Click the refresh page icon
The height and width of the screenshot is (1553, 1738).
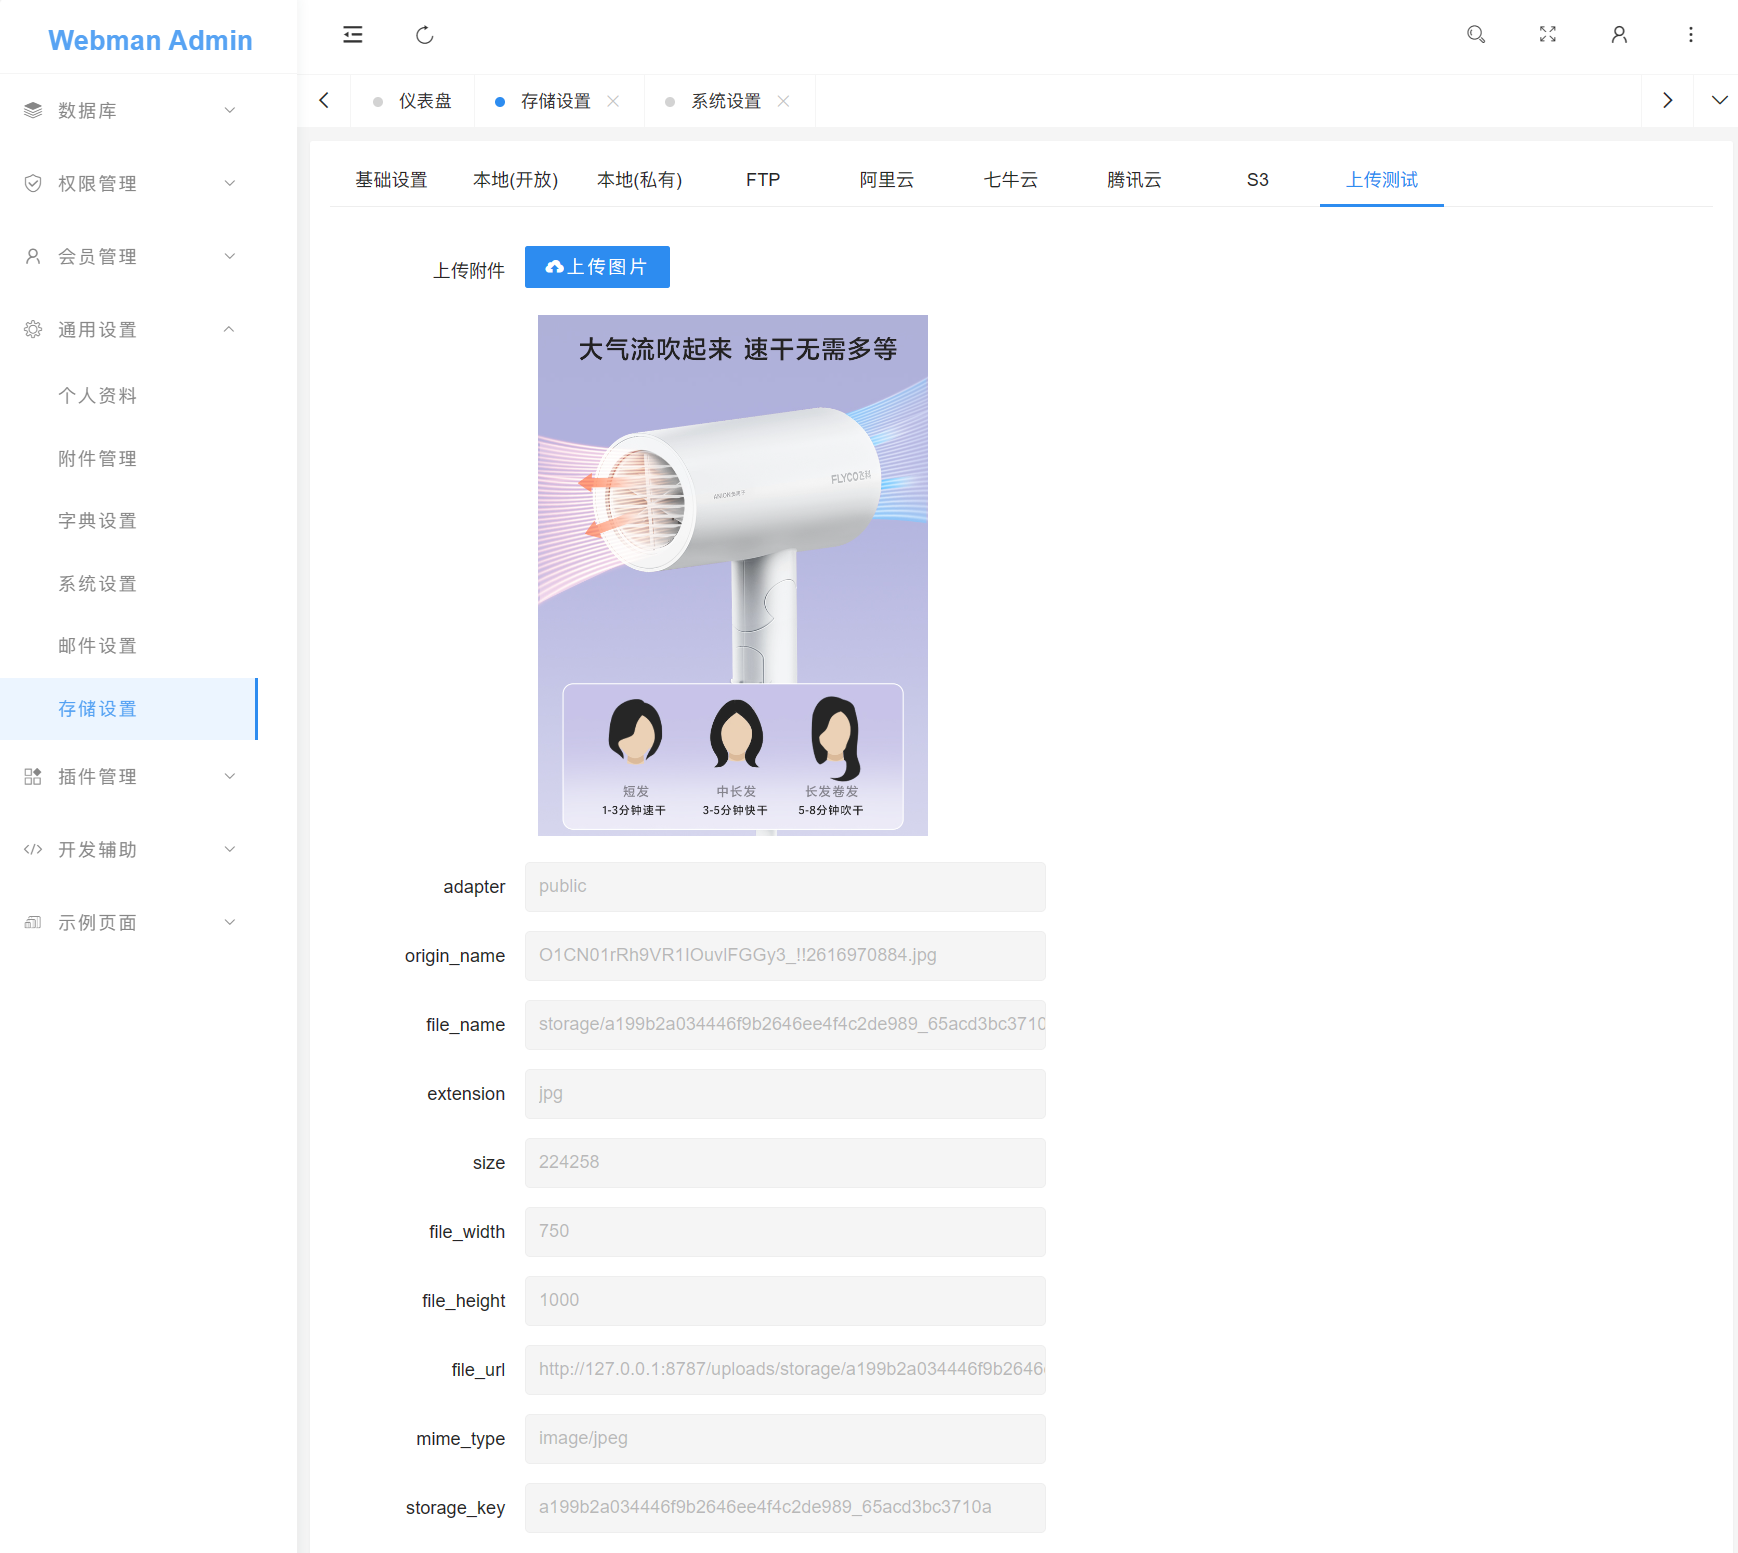tap(425, 35)
